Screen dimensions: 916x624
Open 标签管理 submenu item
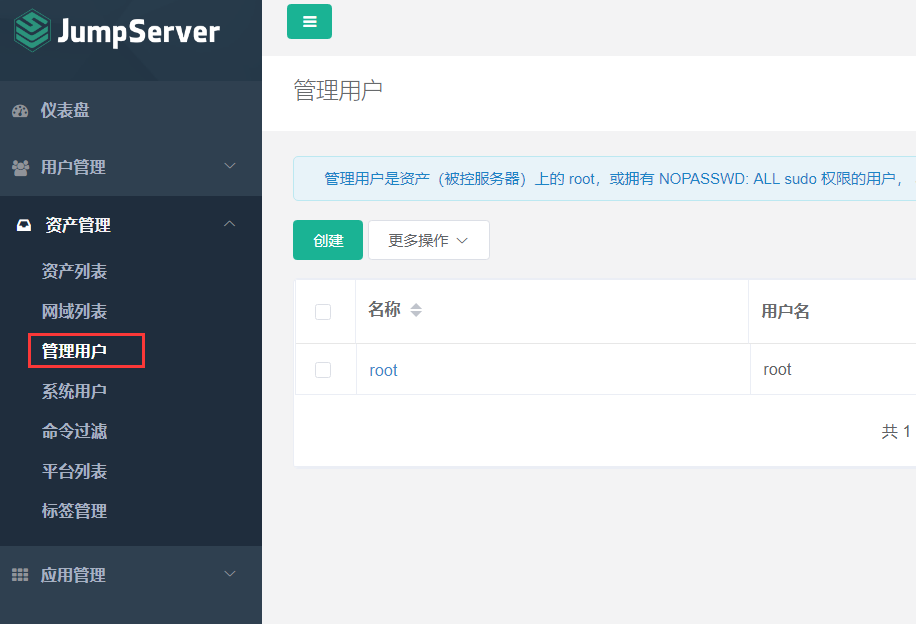pos(74,511)
